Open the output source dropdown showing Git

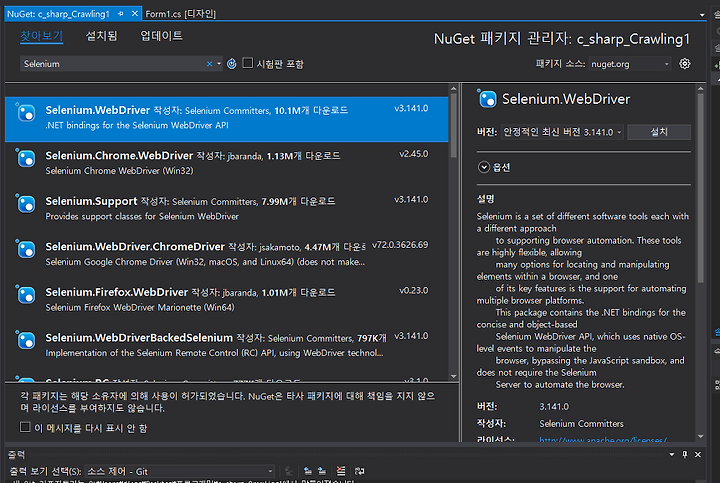[x=180, y=471]
